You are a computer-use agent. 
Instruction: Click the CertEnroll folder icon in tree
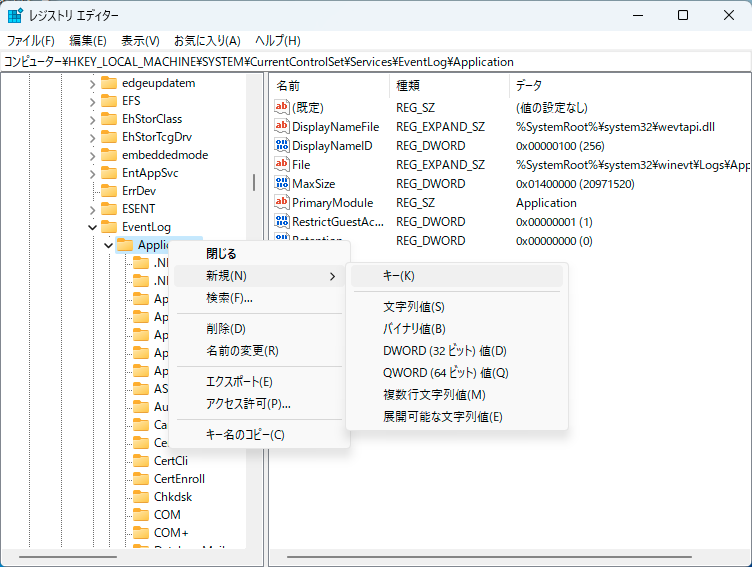click(141, 479)
